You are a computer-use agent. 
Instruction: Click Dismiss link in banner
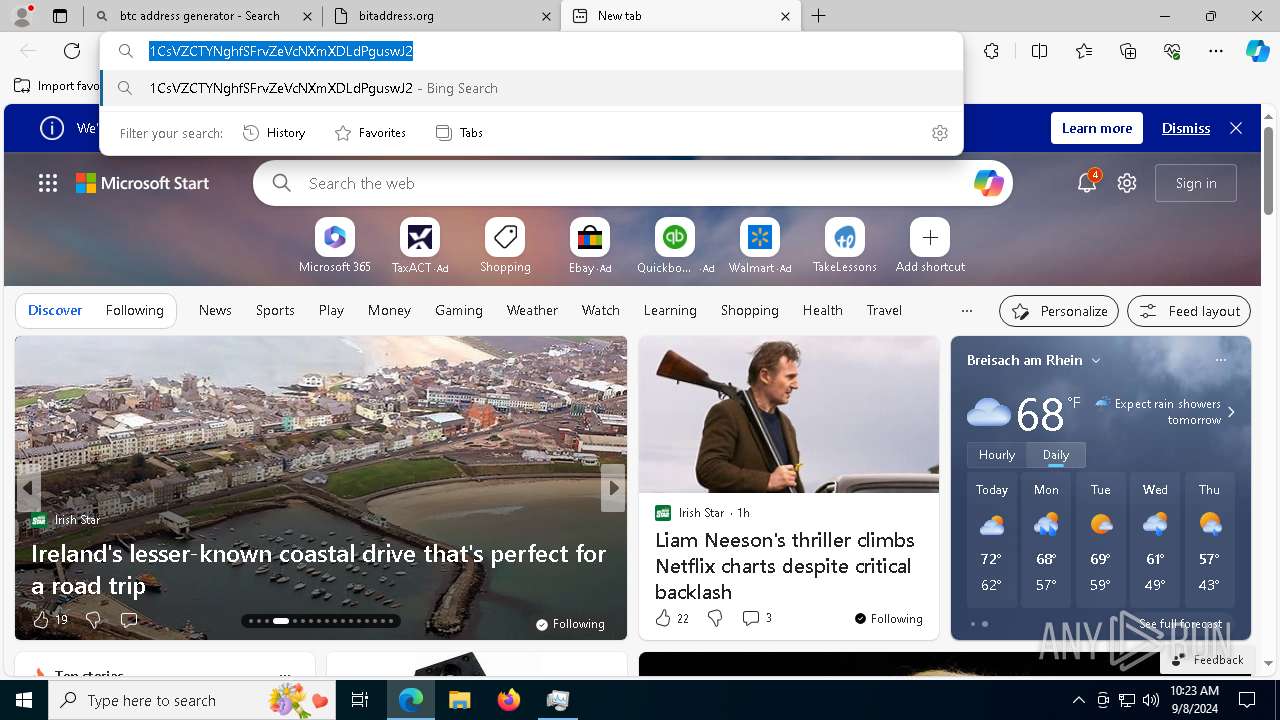click(x=1186, y=128)
